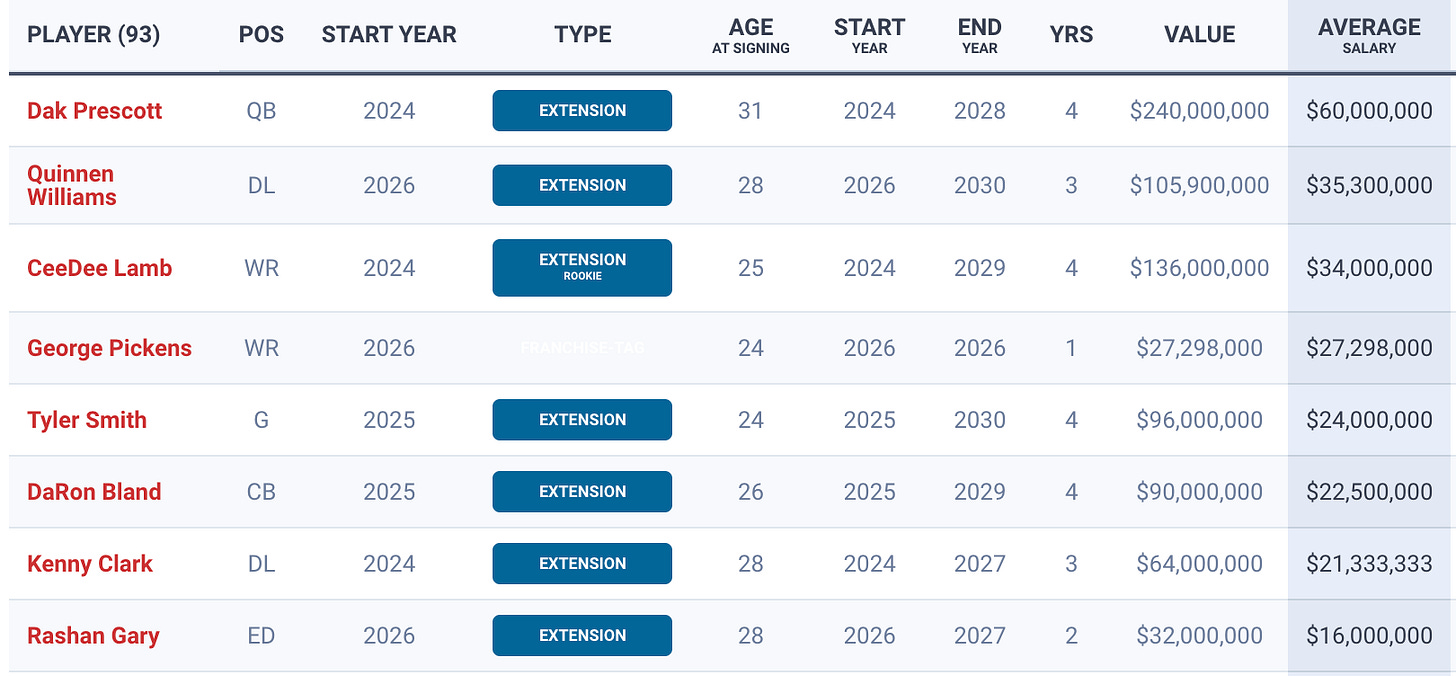1456x676 pixels.
Task: Open George Pickens player page
Action: (x=109, y=348)
